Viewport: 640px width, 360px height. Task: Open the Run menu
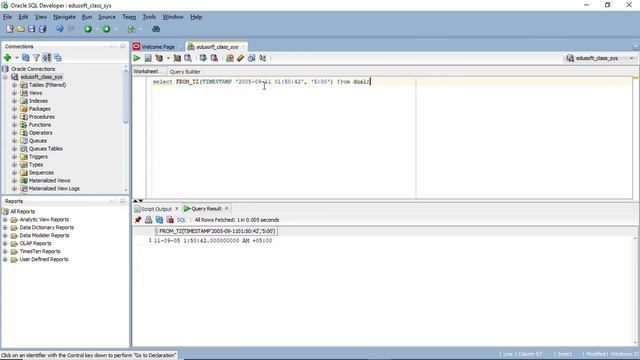click(87, 17)
